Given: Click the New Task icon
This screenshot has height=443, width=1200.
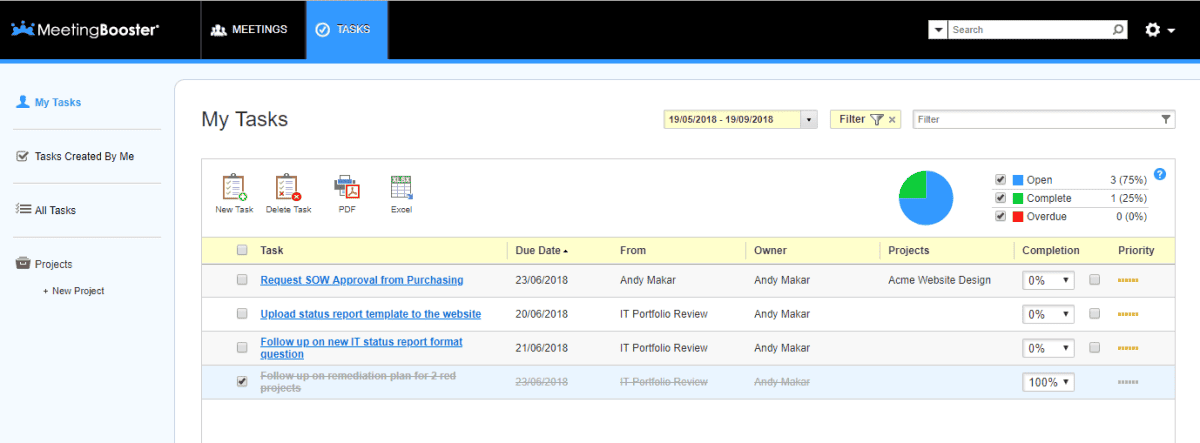Looking at the screenshot, I should [x=234, y=187].
